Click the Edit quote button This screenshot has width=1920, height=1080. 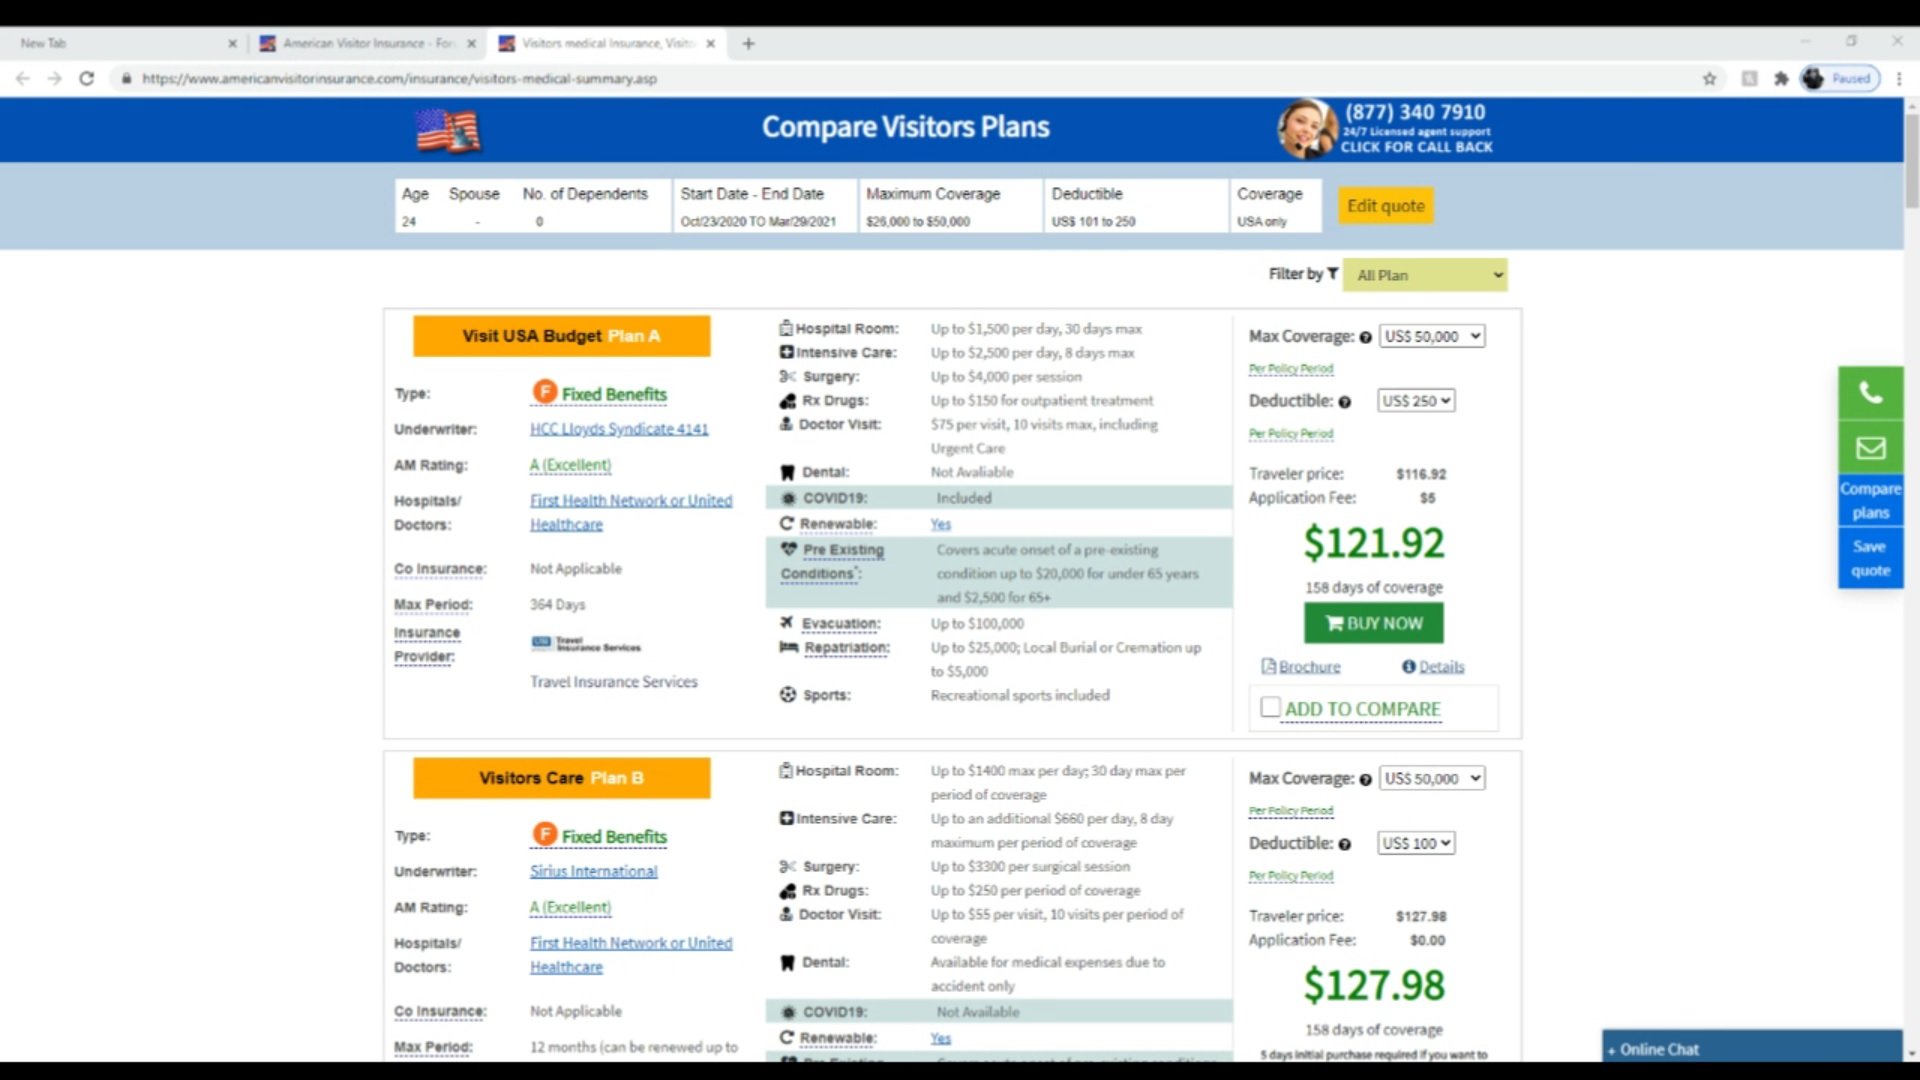(1386, 205)
